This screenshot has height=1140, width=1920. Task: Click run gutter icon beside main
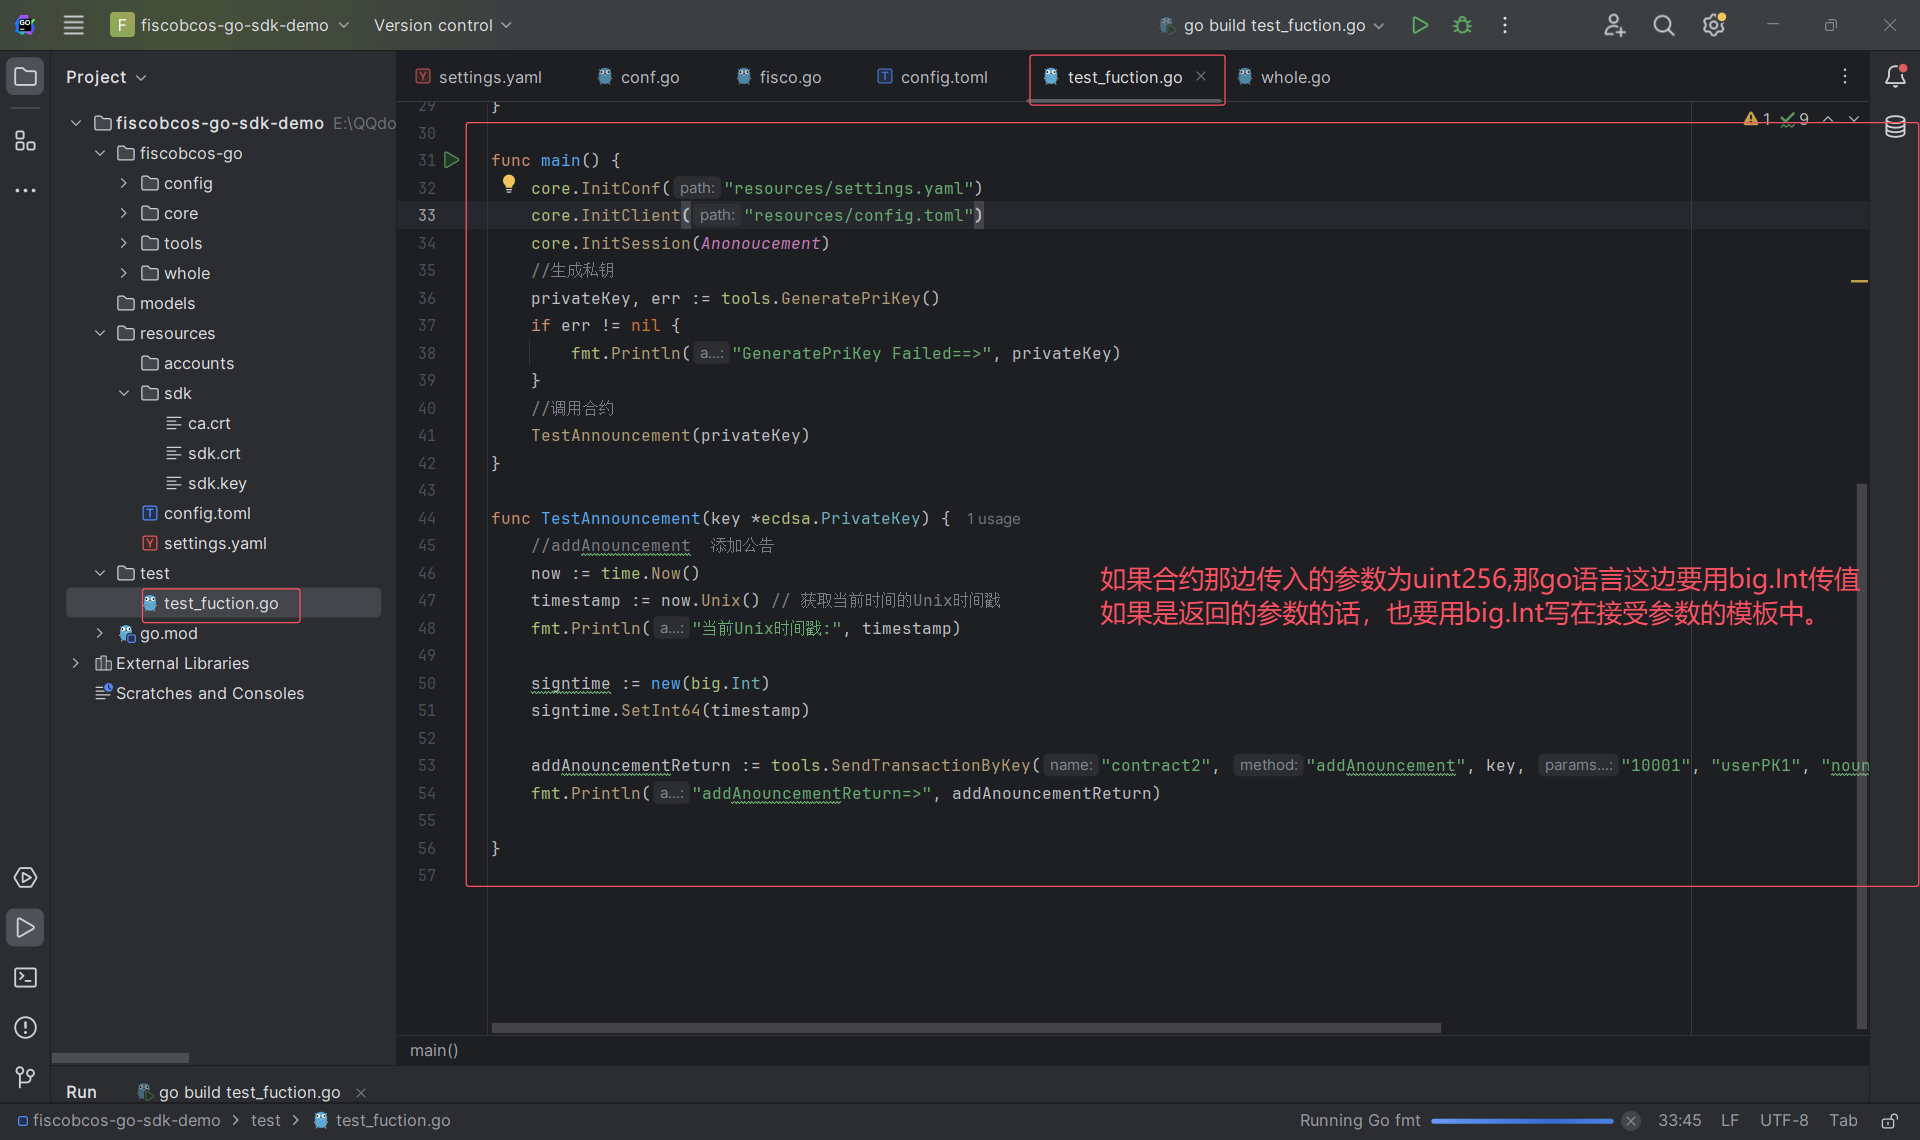(x=452, y=160)
